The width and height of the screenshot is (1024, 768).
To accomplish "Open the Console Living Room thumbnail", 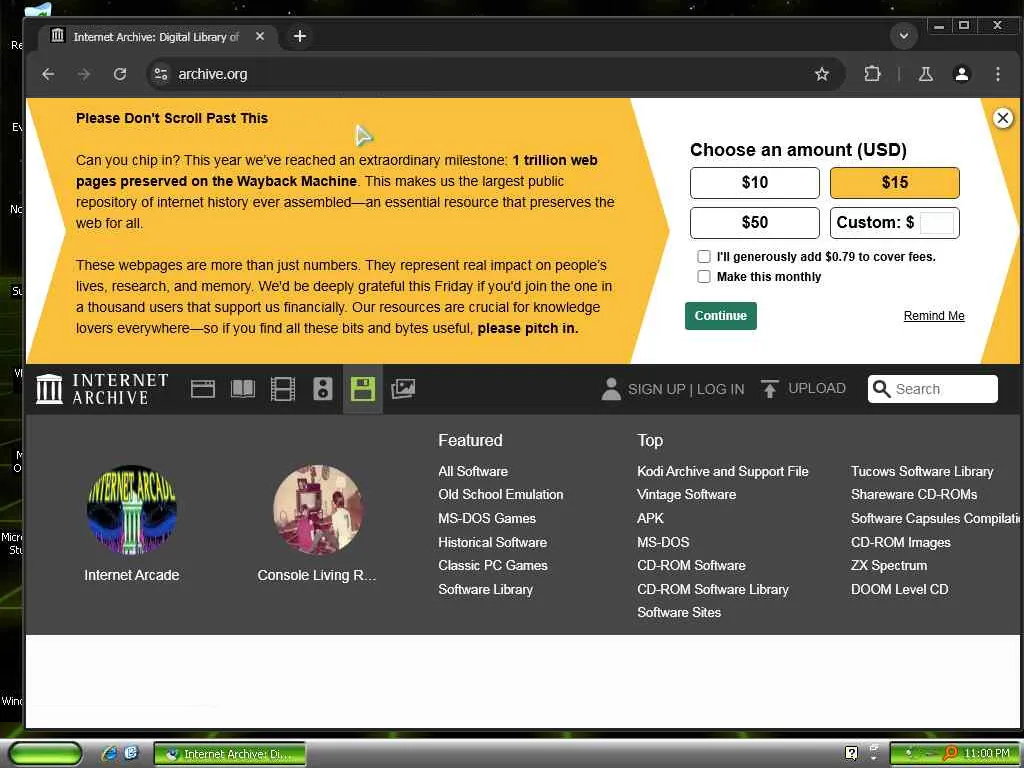I will 317,510.
